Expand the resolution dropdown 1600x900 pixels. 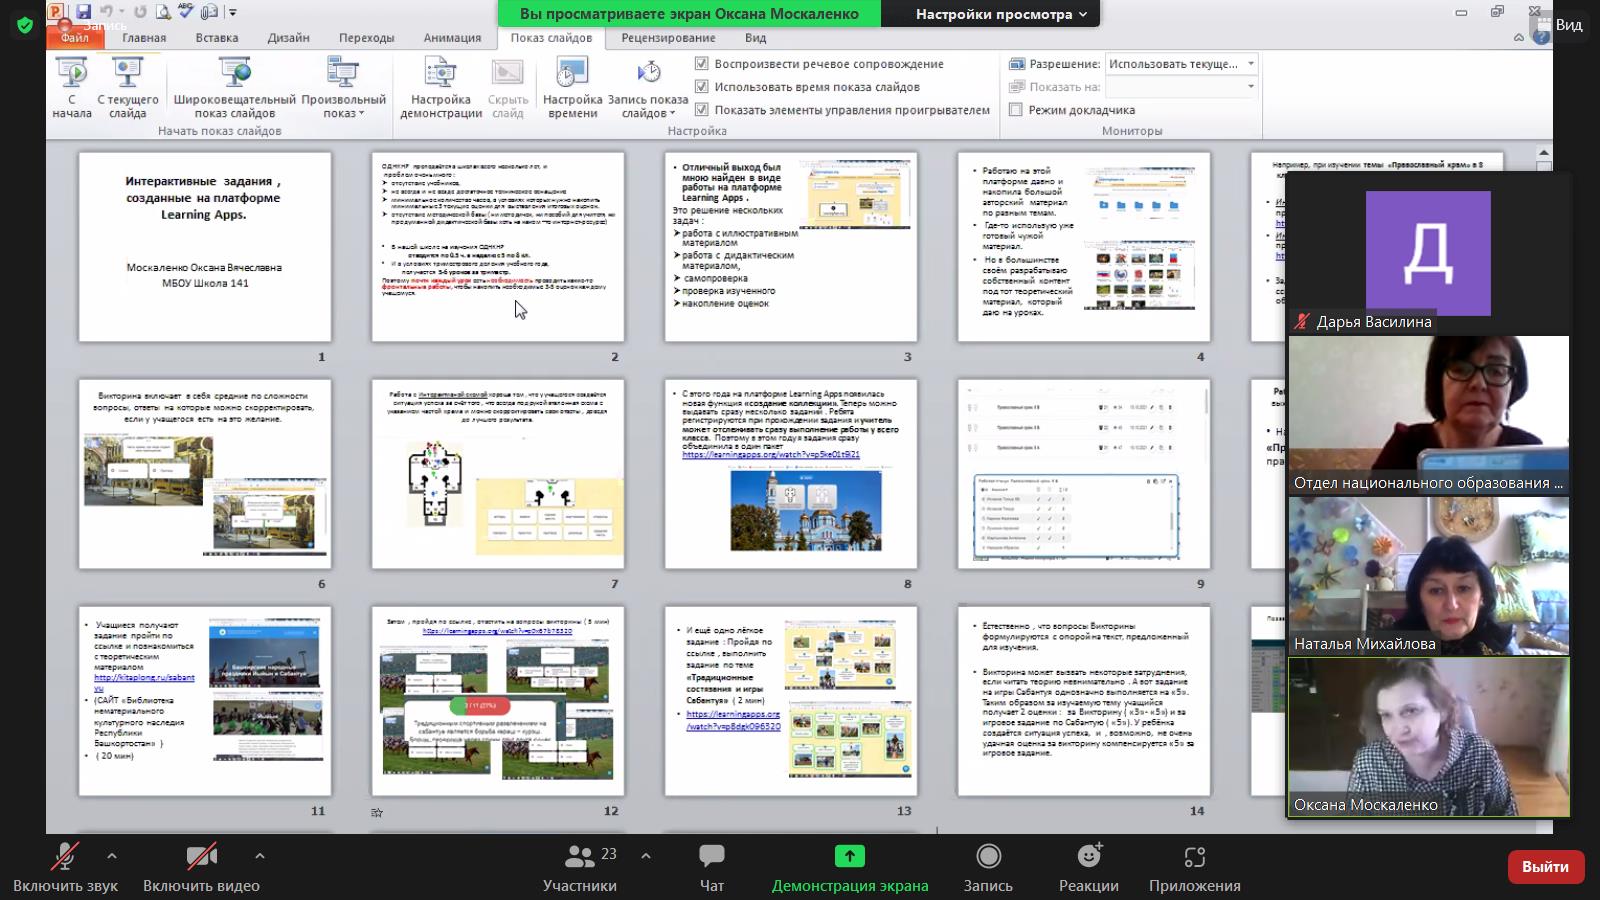(1250, 64)
